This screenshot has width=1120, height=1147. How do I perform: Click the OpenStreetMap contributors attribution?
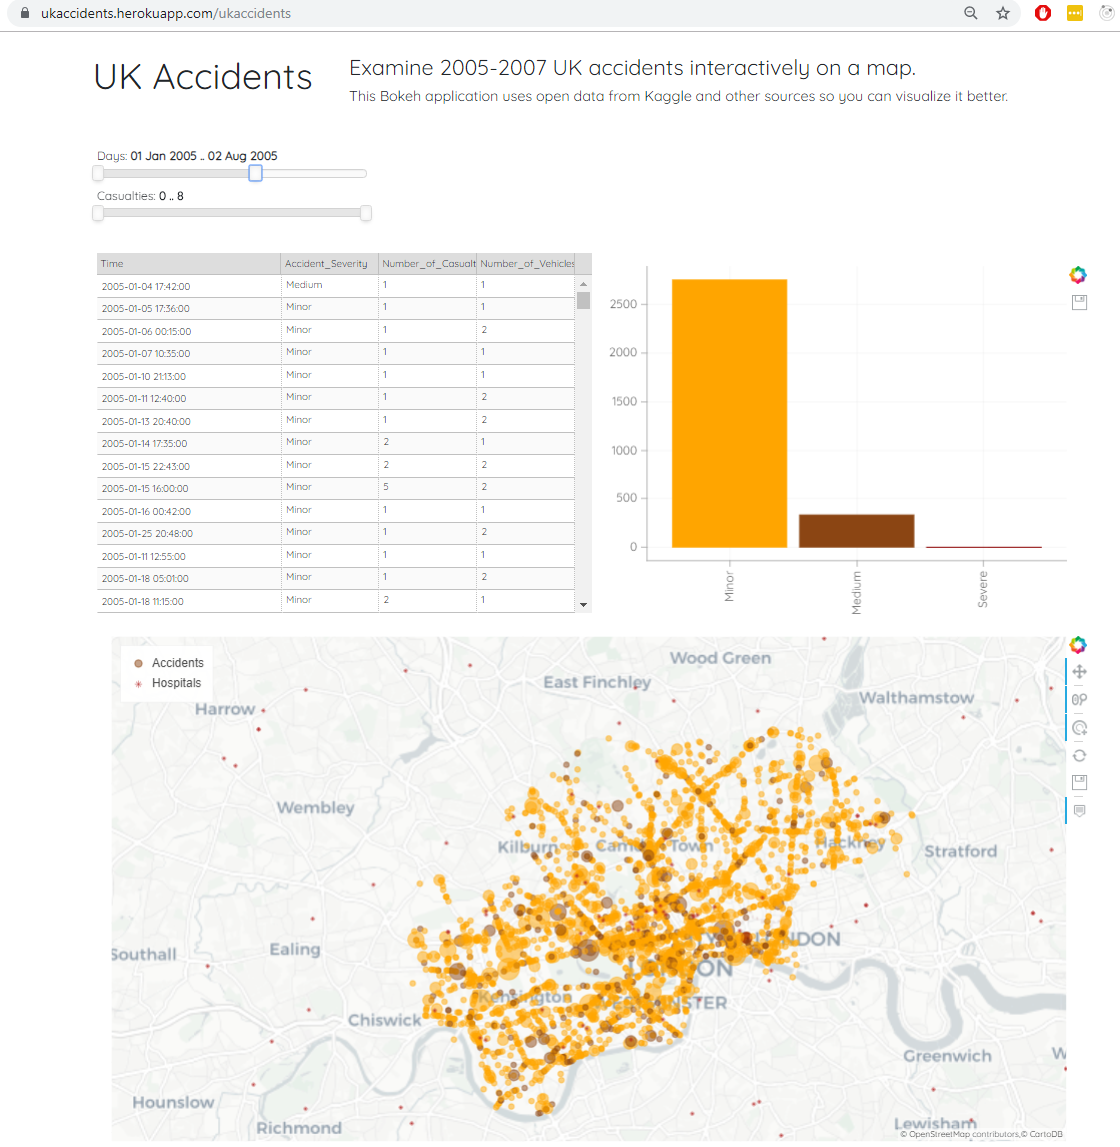click(x=958, y=1134)
